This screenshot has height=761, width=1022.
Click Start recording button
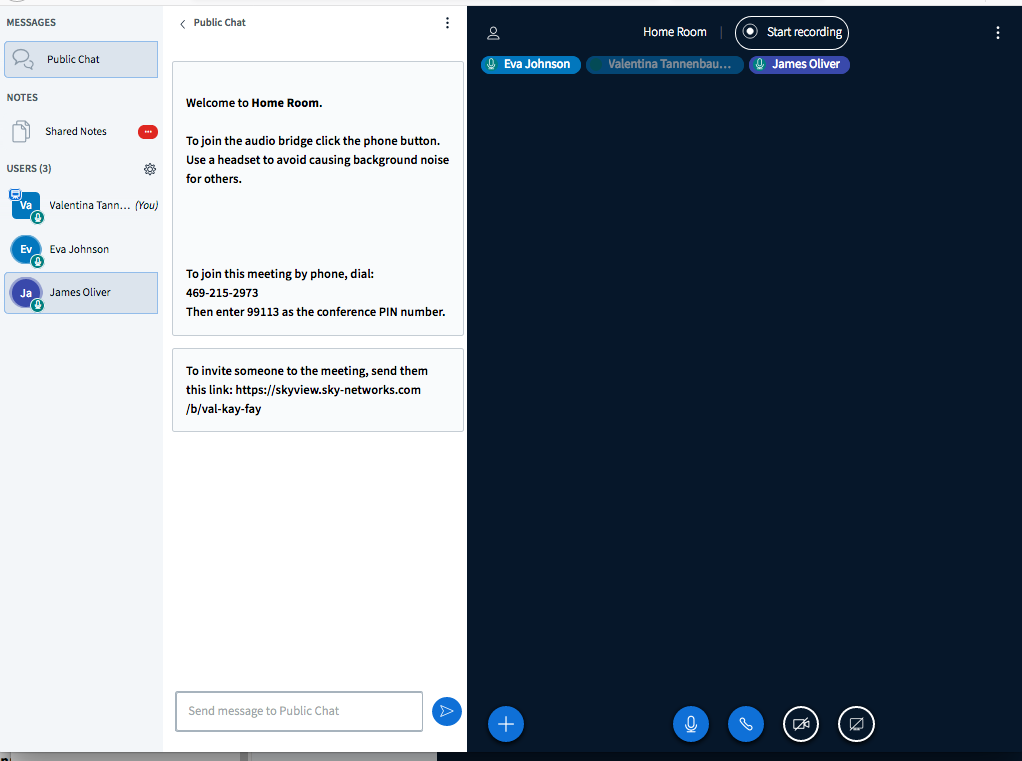coord(792,33)
